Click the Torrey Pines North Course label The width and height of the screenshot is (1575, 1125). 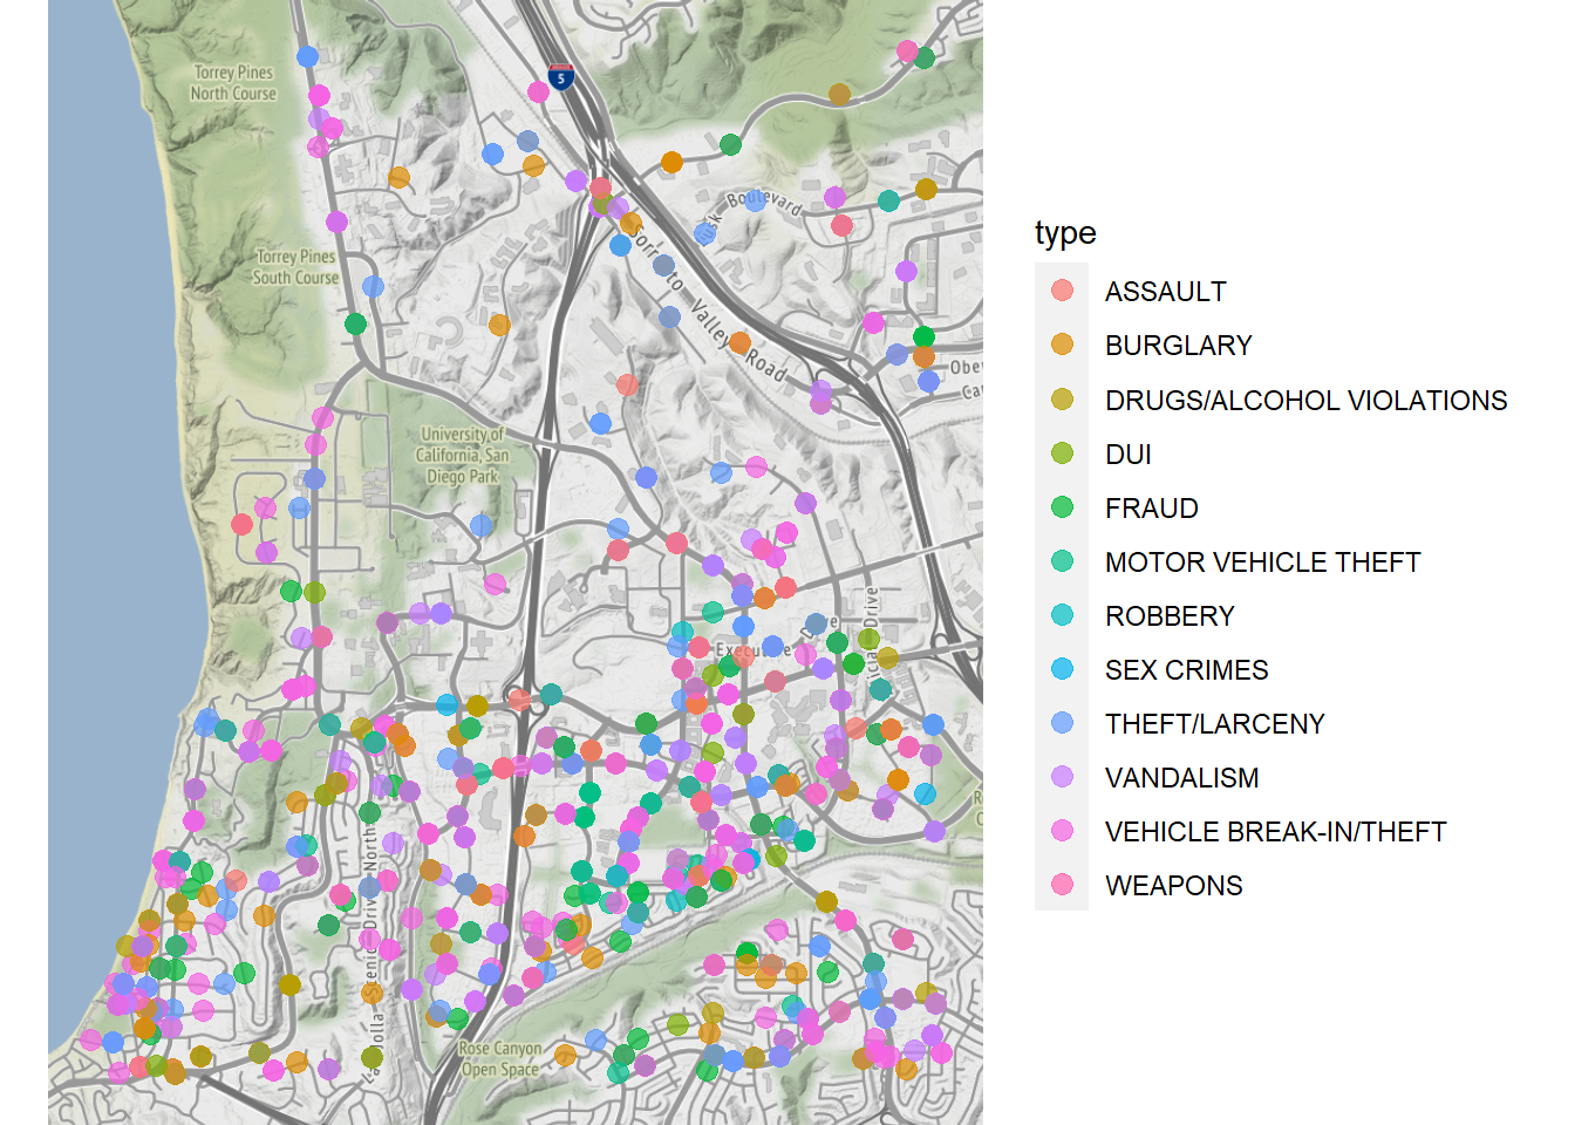point(234,83)
